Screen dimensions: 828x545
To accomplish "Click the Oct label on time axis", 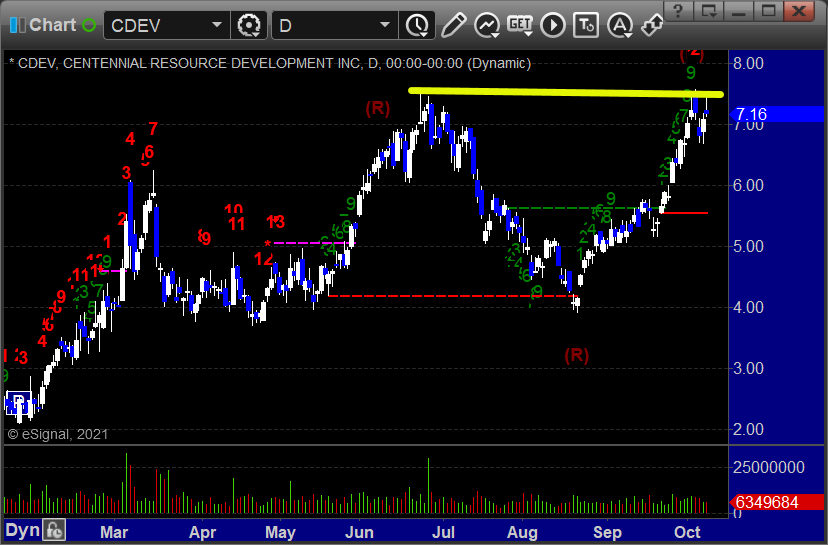I will pos(687,532).
